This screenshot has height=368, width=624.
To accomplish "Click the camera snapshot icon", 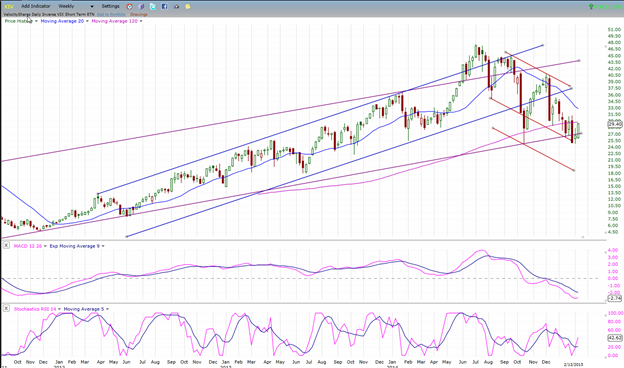I will 176,6.
